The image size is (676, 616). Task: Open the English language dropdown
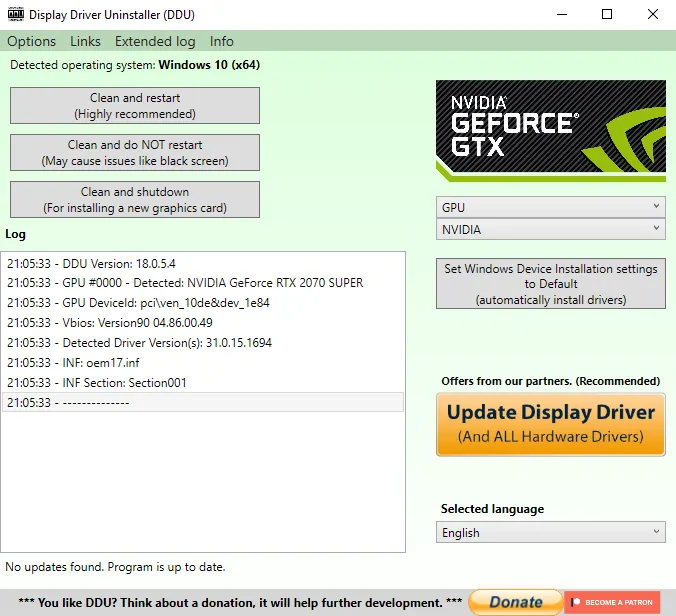[x=550, y=533]
